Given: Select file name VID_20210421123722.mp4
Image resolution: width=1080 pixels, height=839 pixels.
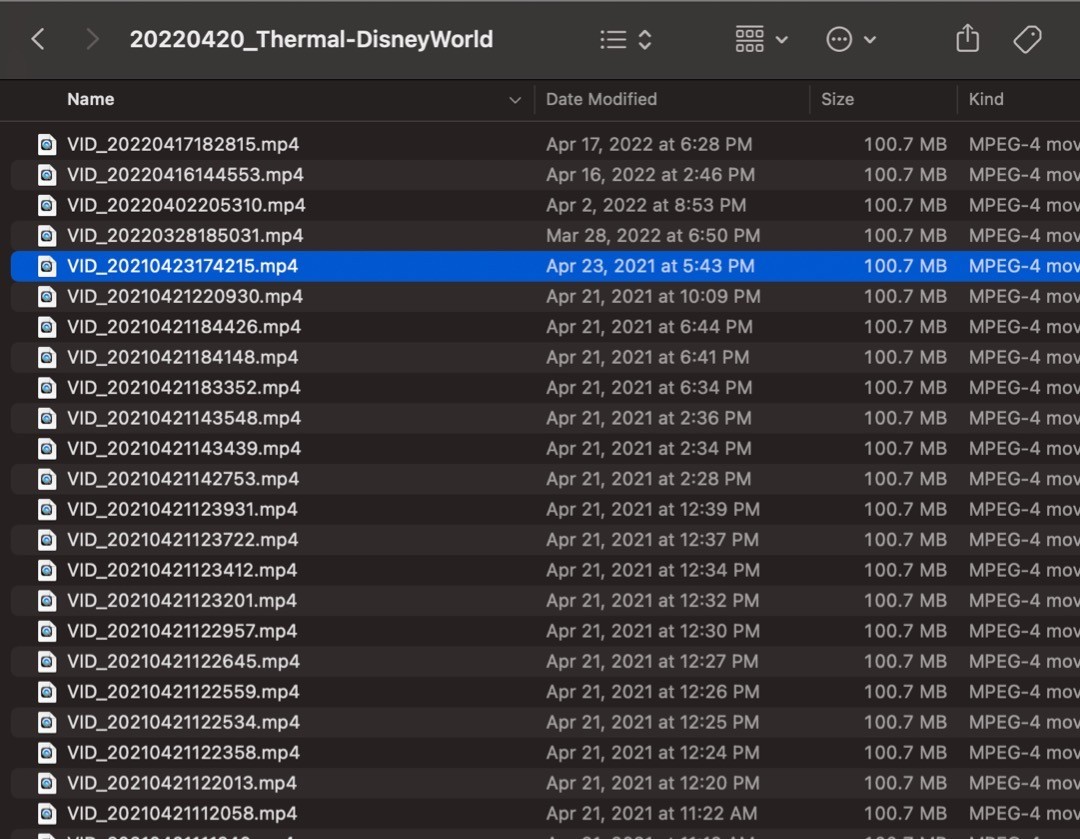Looking at the screenshot, I should click(183, 539).
